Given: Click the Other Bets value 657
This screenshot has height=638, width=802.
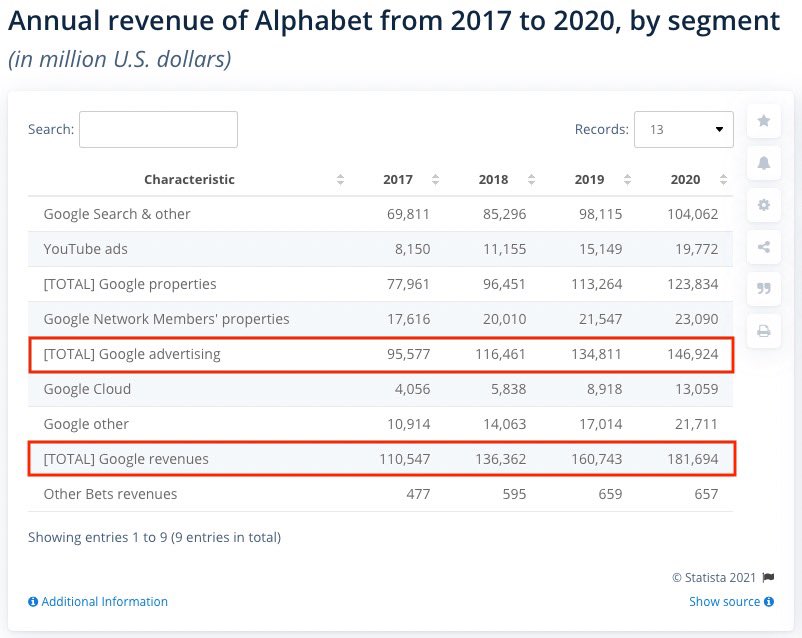Looking at the screenshot, I should coord(706,494).
